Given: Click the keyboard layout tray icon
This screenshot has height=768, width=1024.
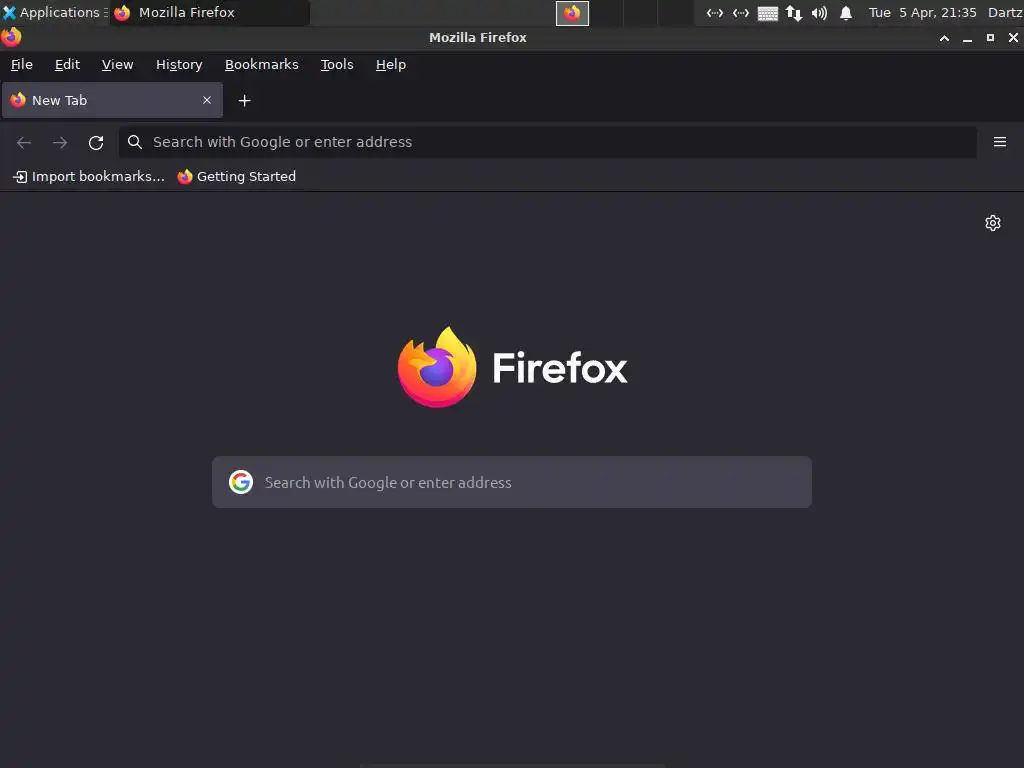Looking at the screenshot, I should [x=767, y=13].
